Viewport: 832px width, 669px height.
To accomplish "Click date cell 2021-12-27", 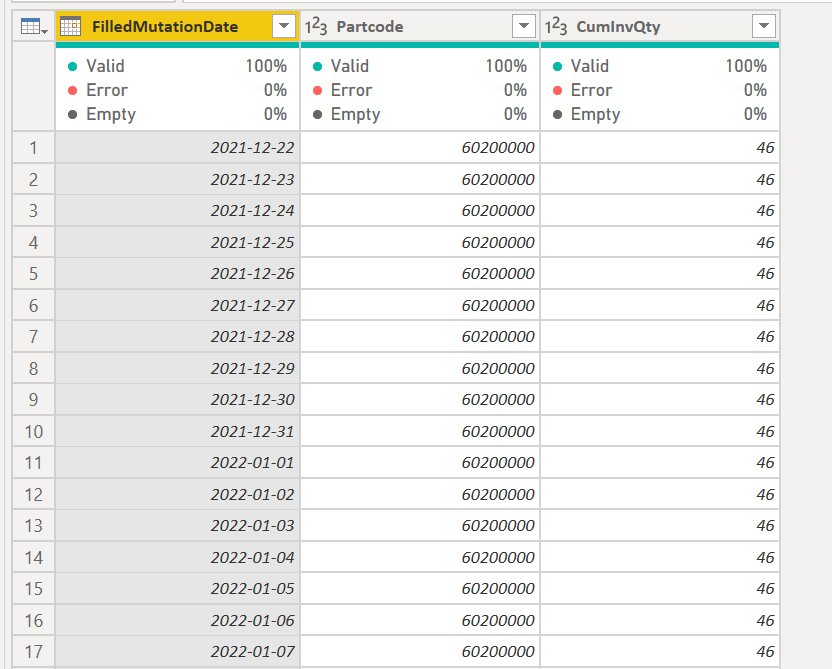I will pos(178,306).
